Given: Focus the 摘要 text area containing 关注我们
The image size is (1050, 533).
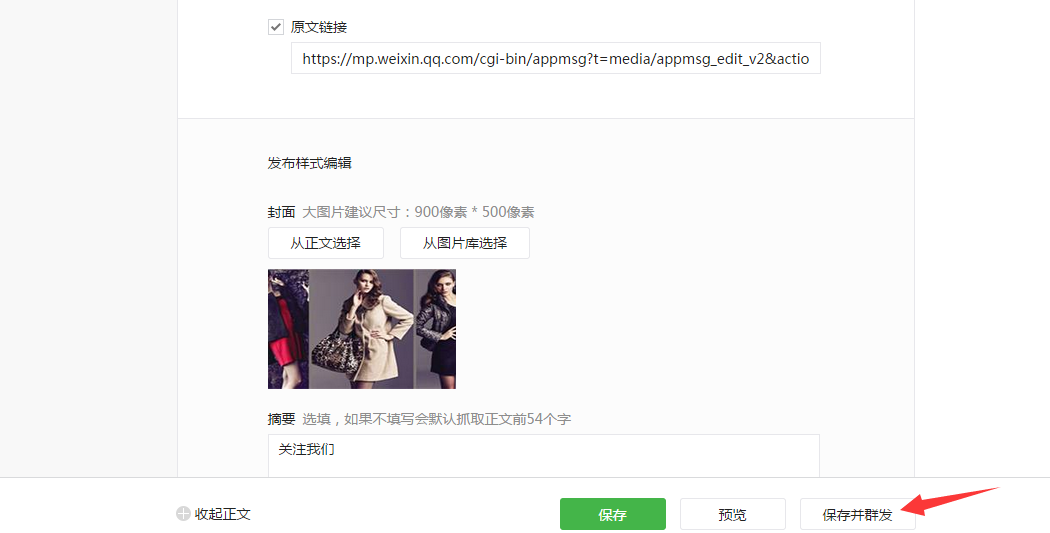Looking at the screenshot, I should [544, 456].
